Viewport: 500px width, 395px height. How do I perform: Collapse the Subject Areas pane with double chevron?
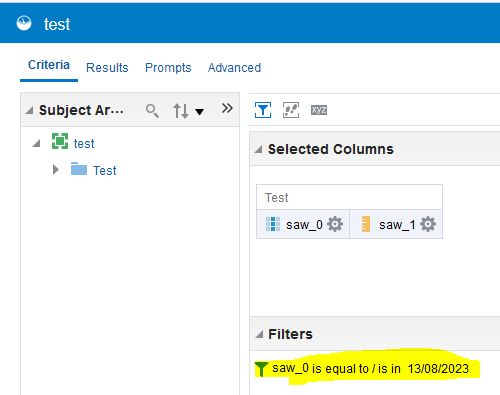tap(227, 108)
